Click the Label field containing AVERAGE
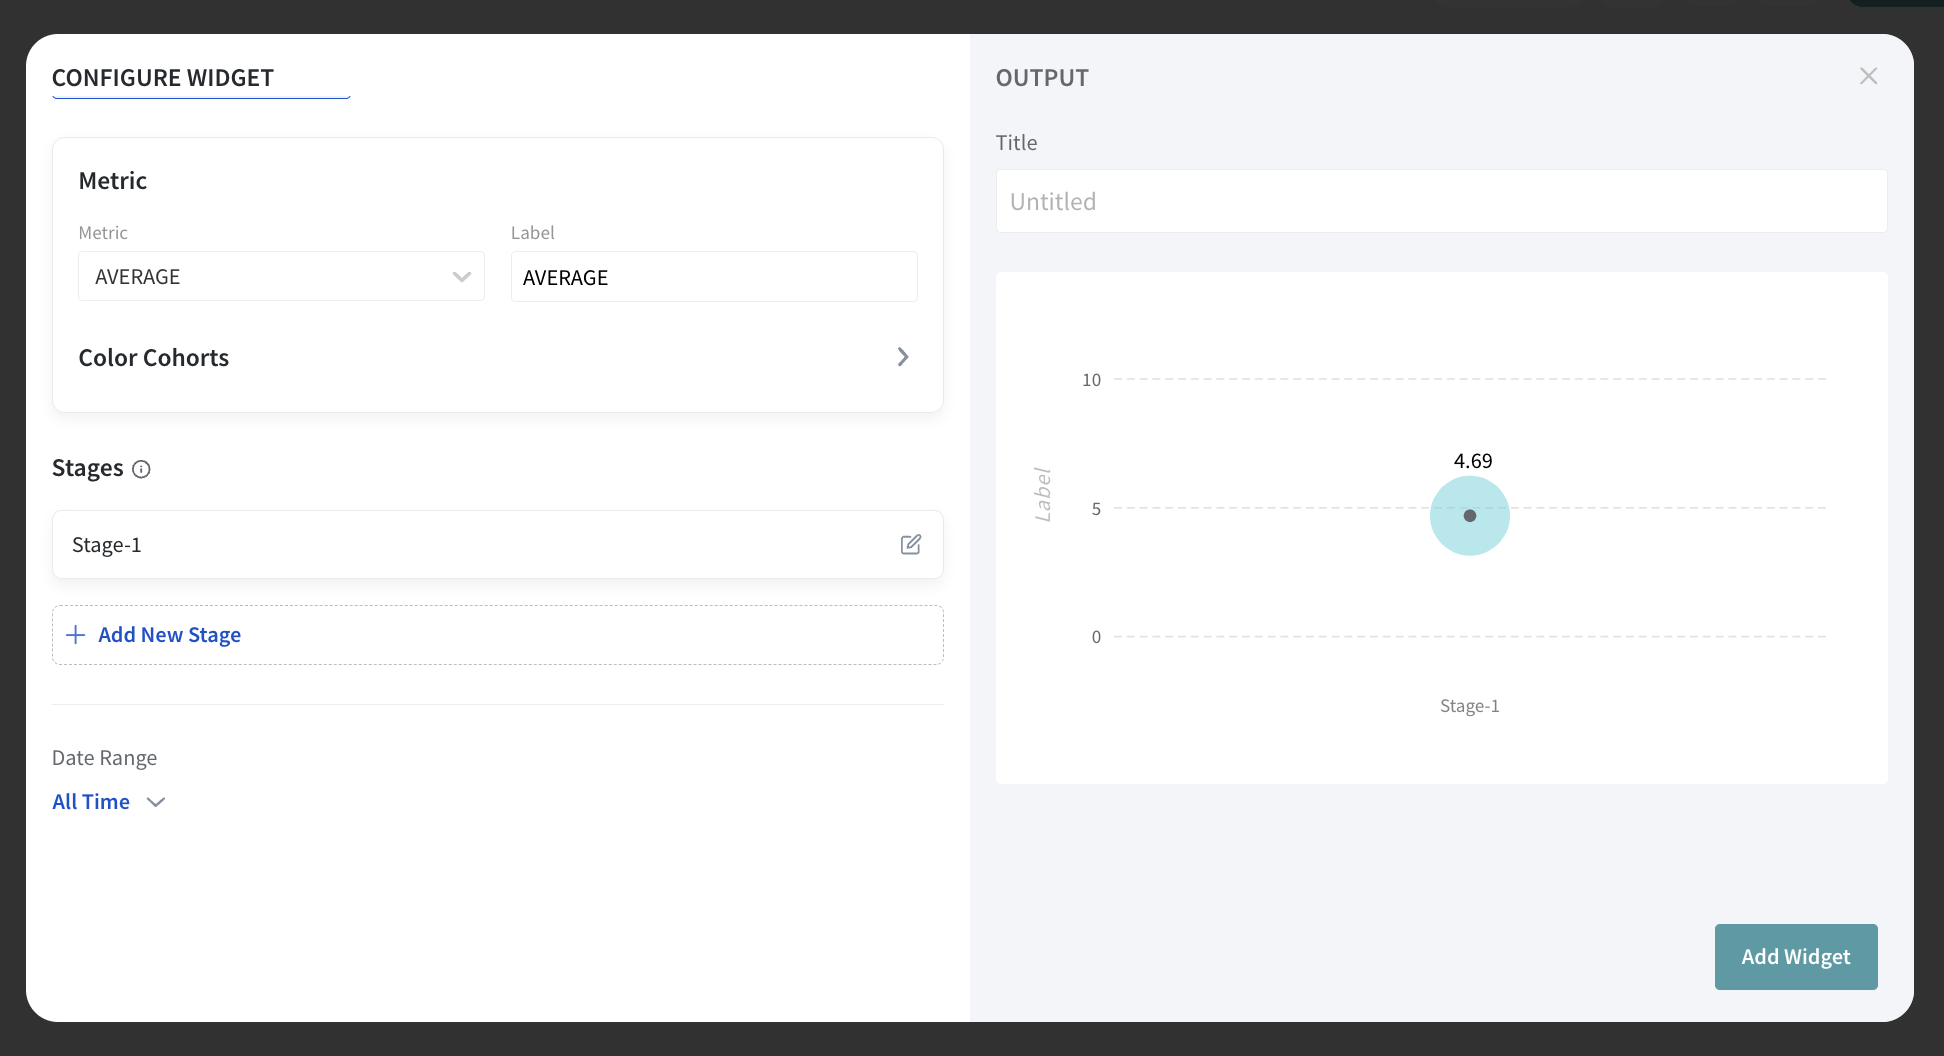Viewport: 1944px width, 1056px height. [x=713, y=277]
